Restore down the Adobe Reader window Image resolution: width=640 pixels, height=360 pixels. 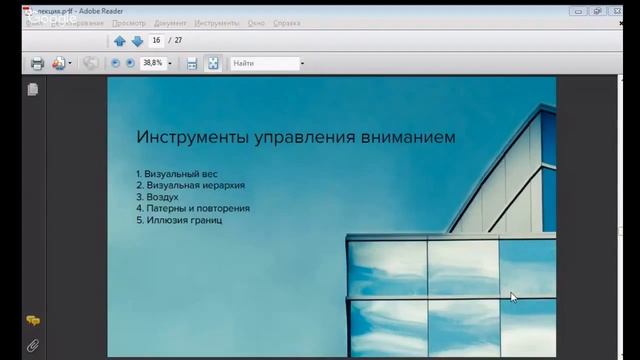tap(597, 11)
